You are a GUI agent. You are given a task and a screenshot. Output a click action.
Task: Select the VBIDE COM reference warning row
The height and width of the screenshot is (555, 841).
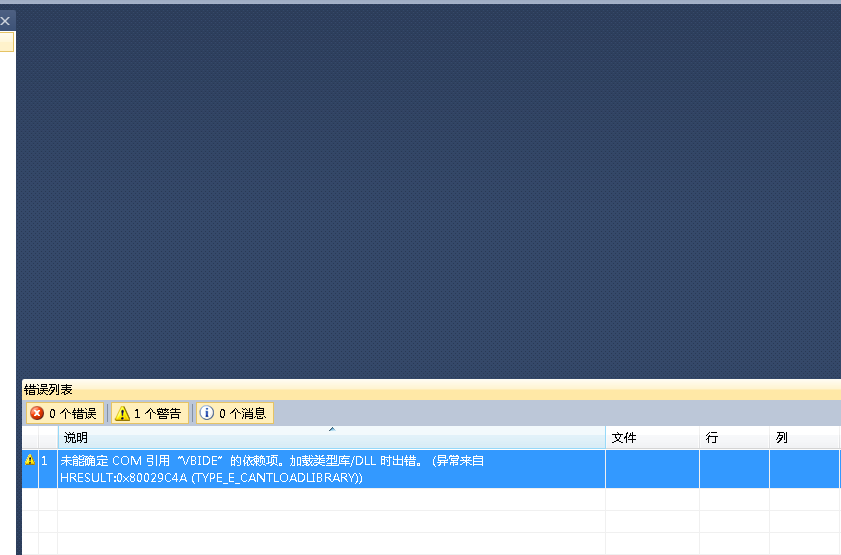[x=431, y=469]
